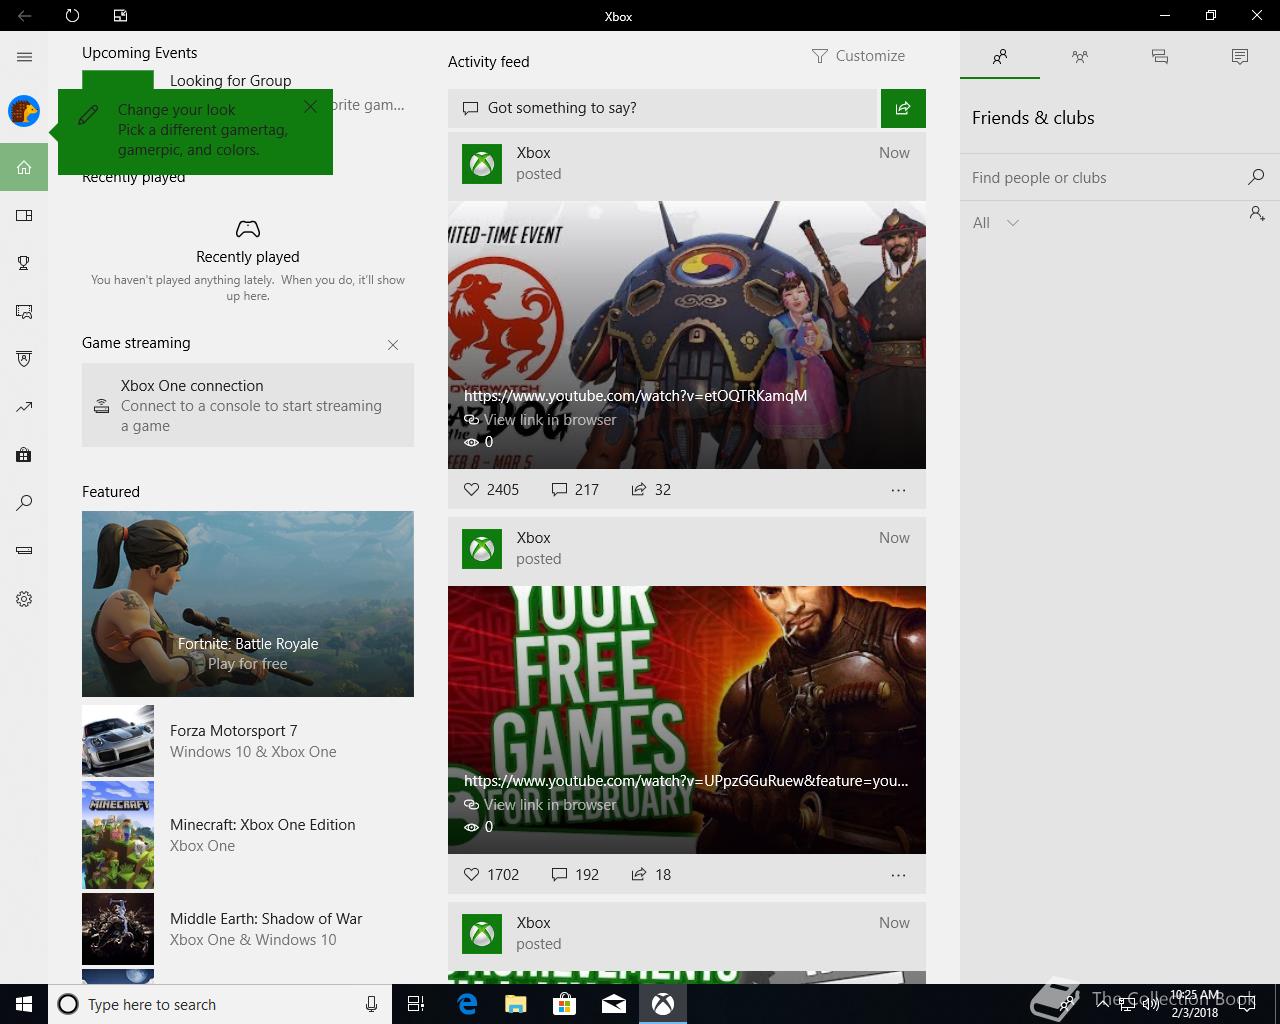The height and width of the screenshot is (1024, 1280).
Task: Open comments on post with 192 comments
Action: [x=575, y=875]
